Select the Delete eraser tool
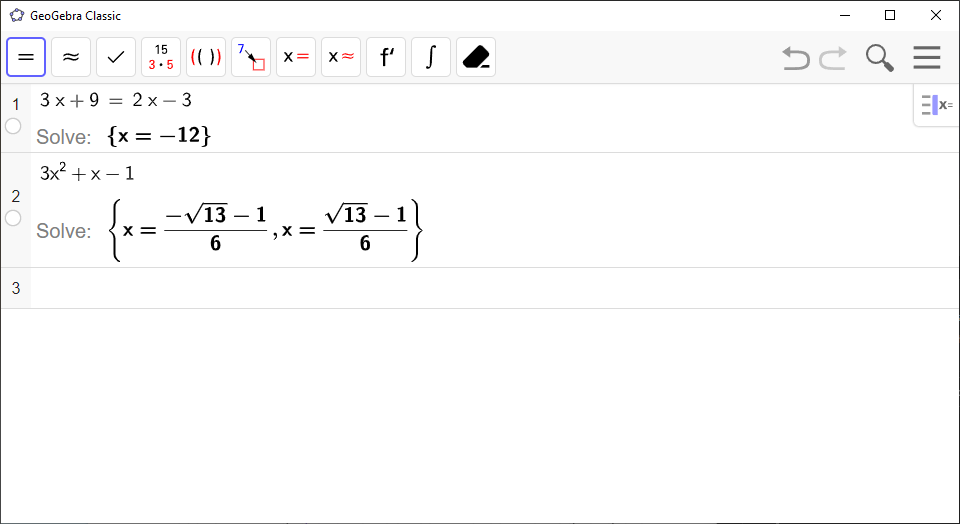 (476, 57)
